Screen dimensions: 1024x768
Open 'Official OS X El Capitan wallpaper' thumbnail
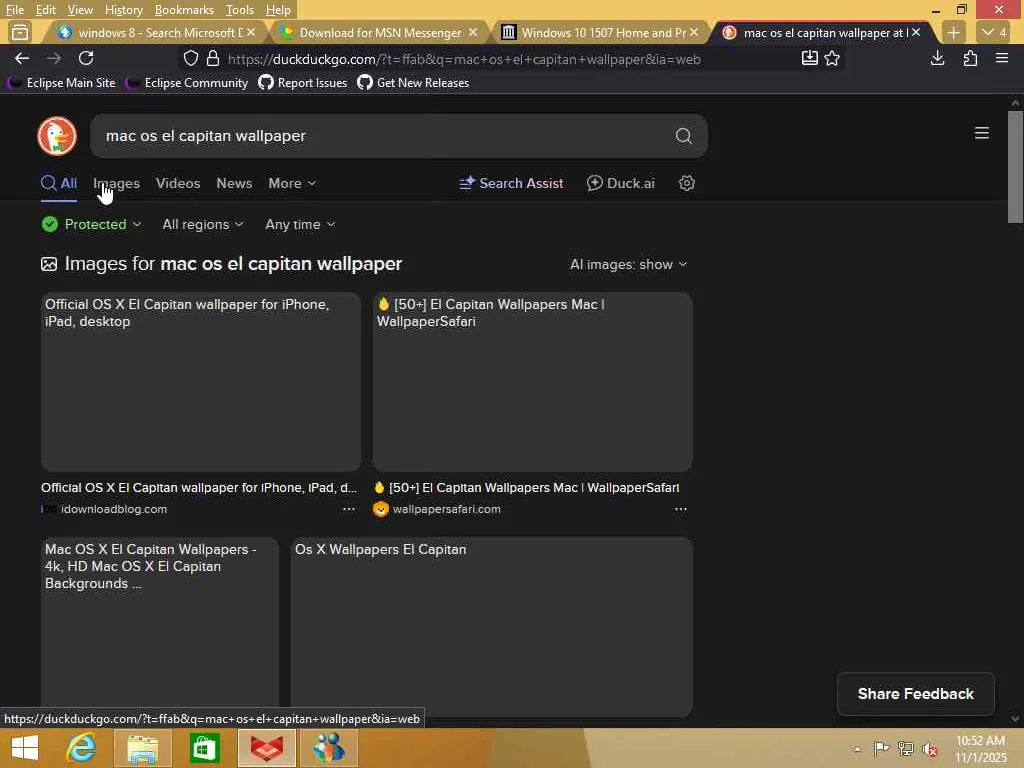coord(200,381)
